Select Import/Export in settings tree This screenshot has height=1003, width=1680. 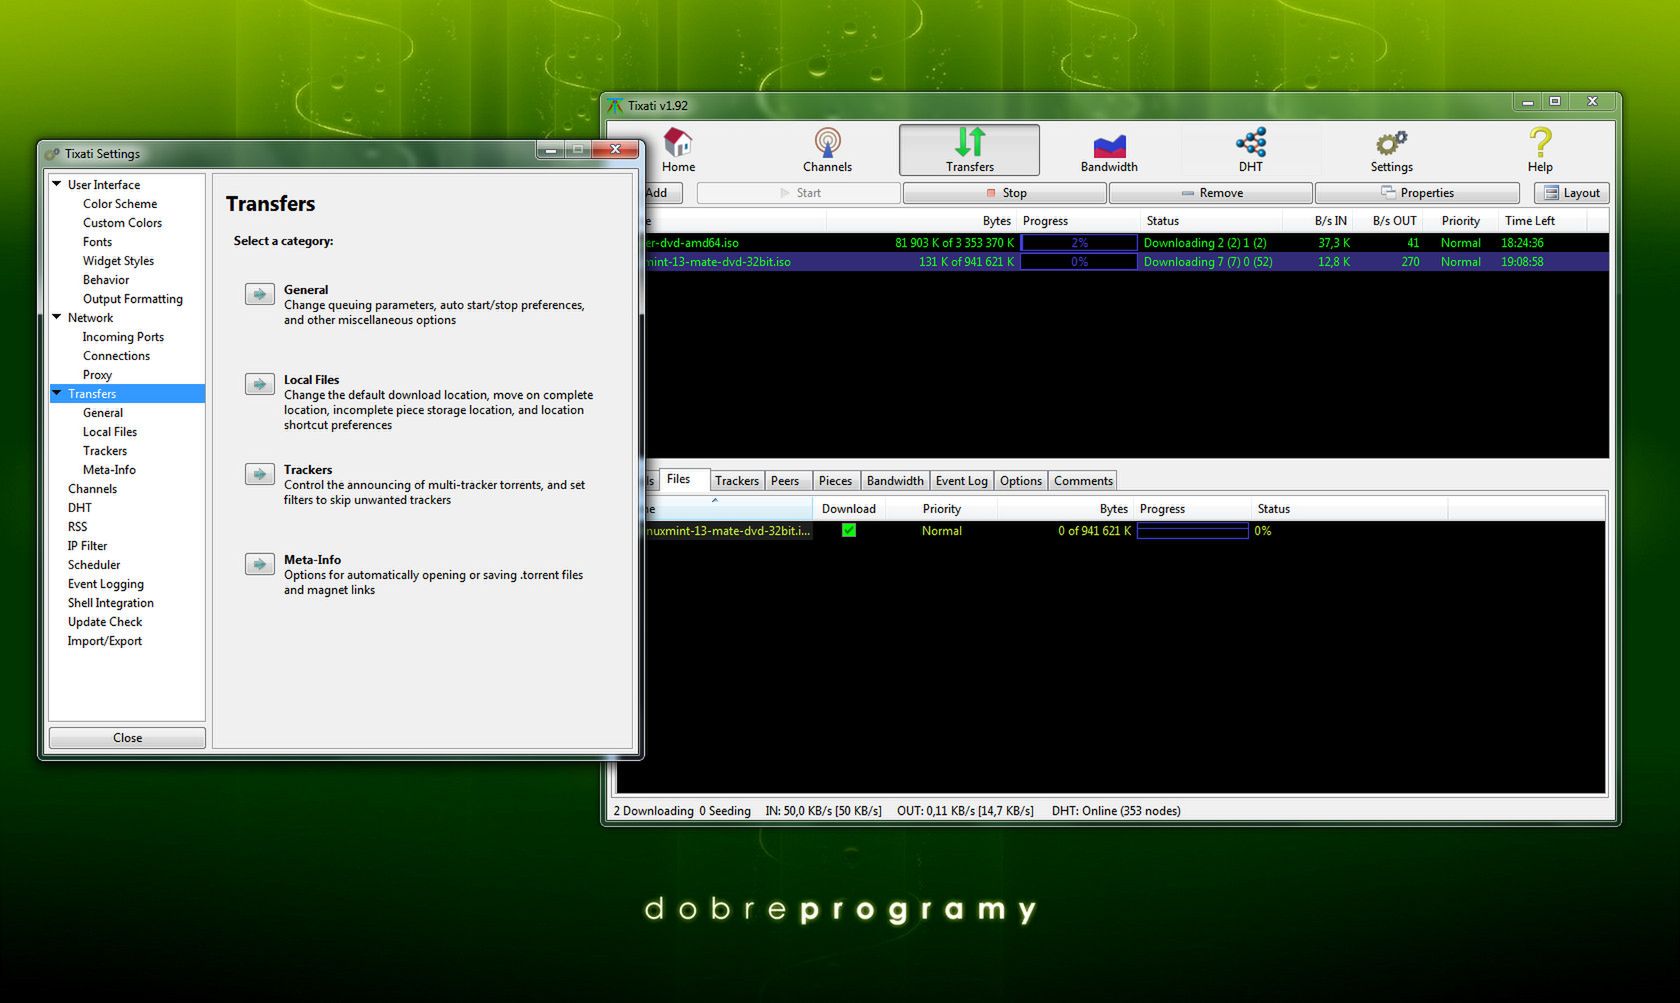(105, 640)
